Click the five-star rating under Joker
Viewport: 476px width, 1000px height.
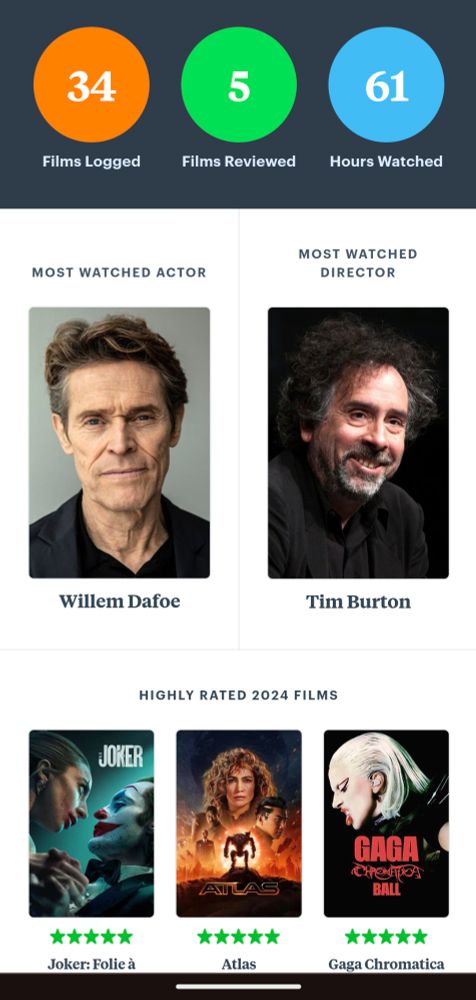pos(91,936)
